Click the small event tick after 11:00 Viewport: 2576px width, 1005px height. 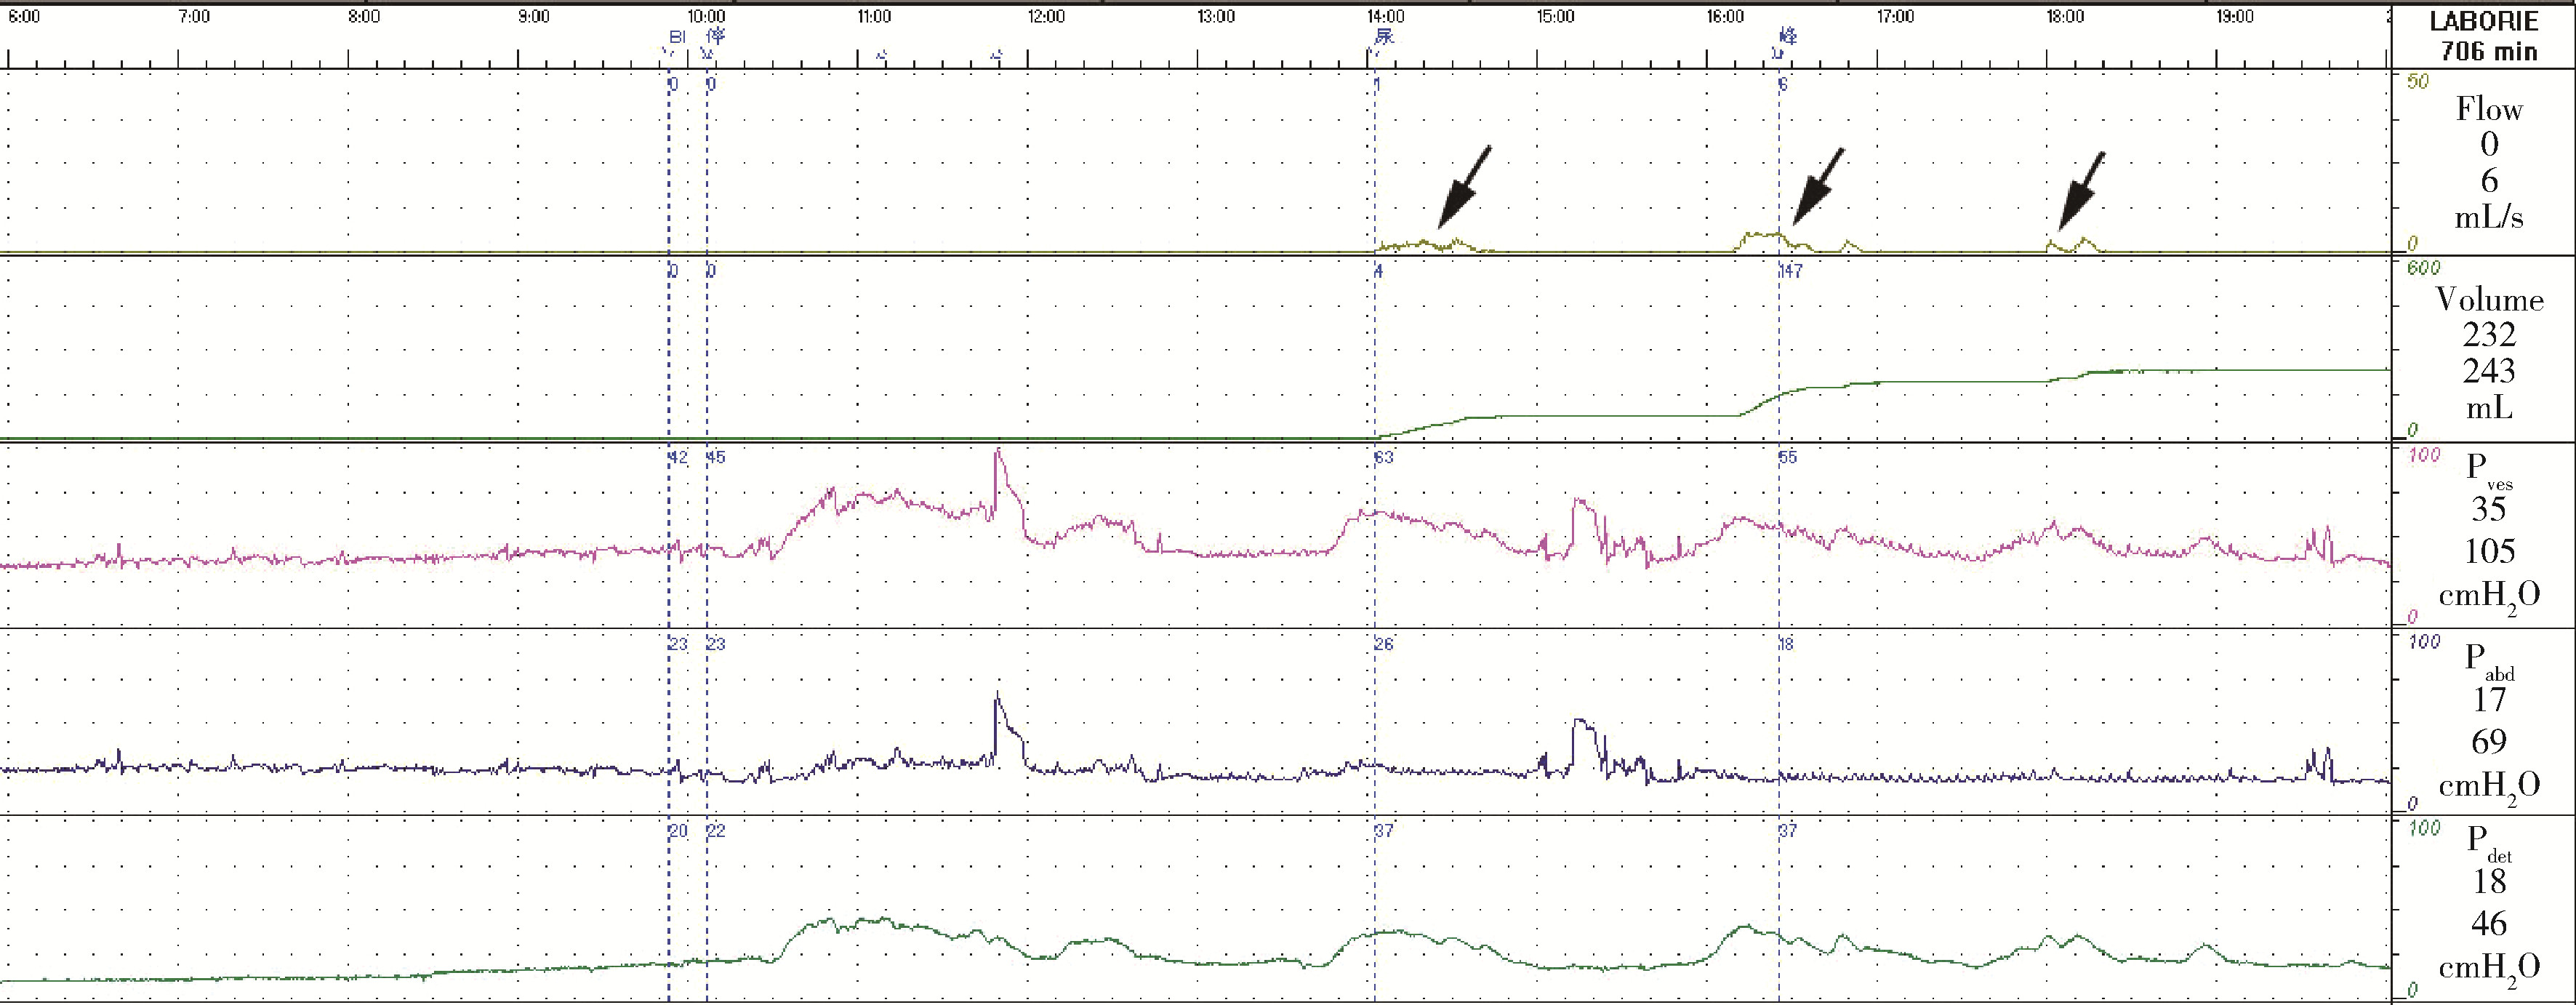[x=881, y=56]
